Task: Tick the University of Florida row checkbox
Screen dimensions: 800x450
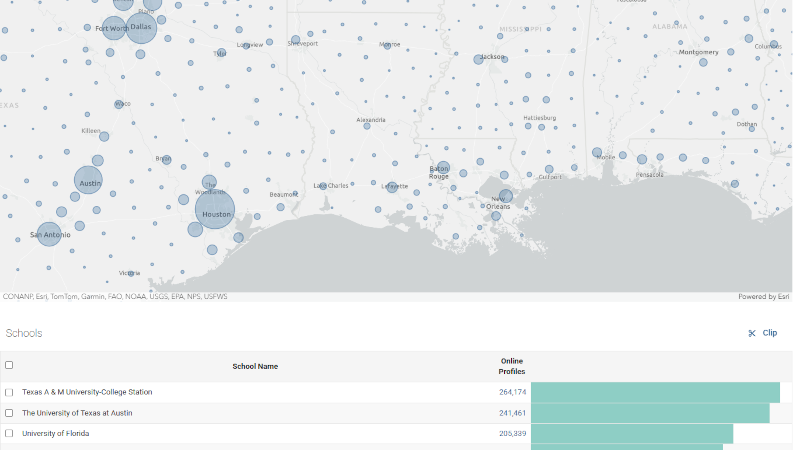Action: (9, 433)
